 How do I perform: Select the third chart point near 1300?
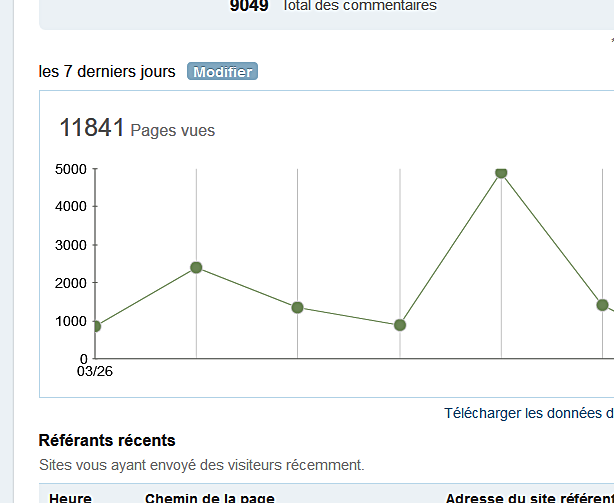point(297,307)
